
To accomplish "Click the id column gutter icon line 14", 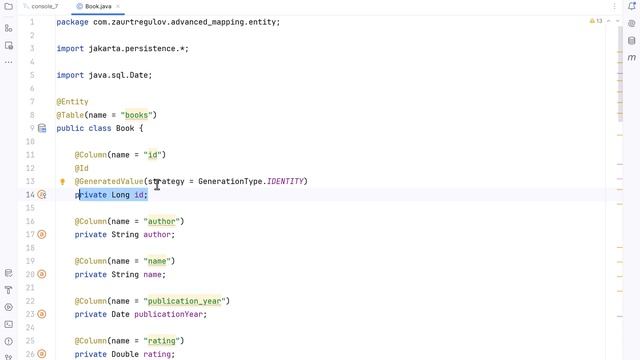I will (x=42, y=195).
